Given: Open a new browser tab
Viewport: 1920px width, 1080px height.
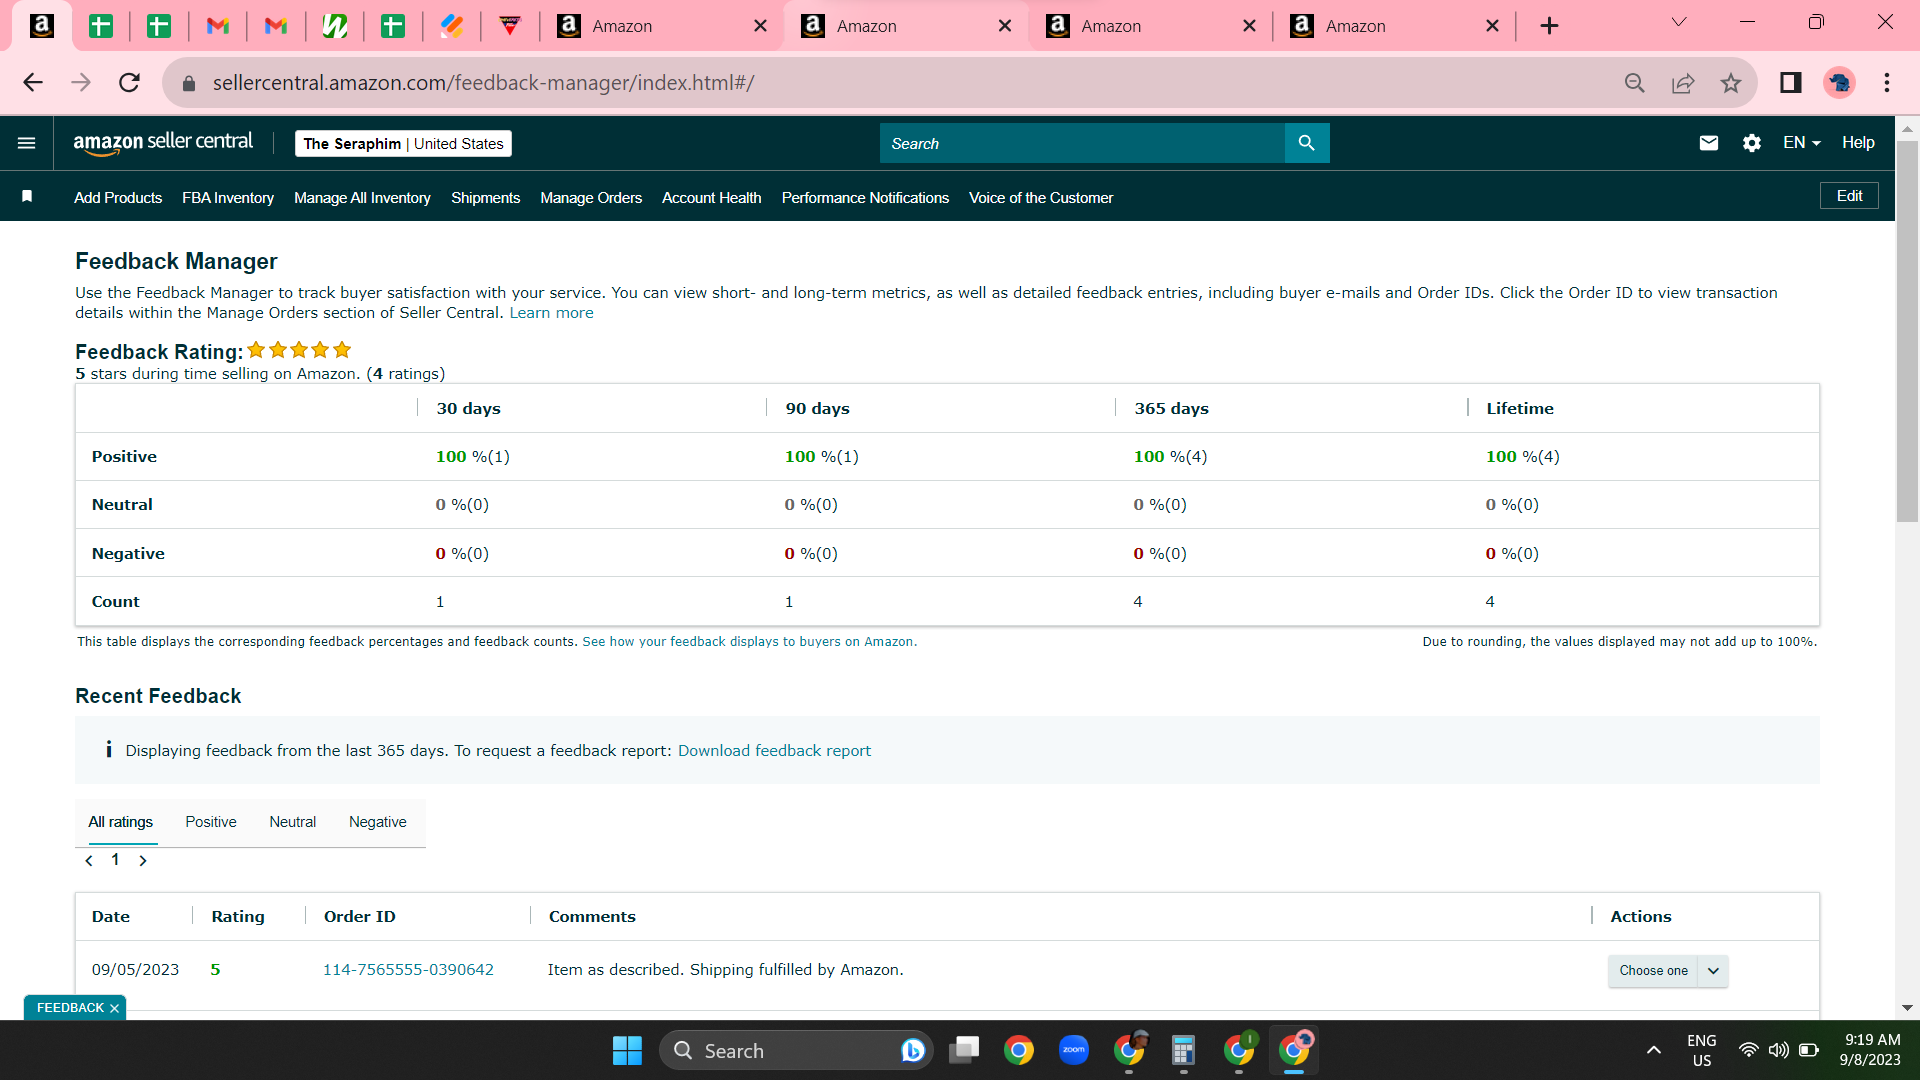Looking at the screenshot, I should click(x=1549, y=26).
